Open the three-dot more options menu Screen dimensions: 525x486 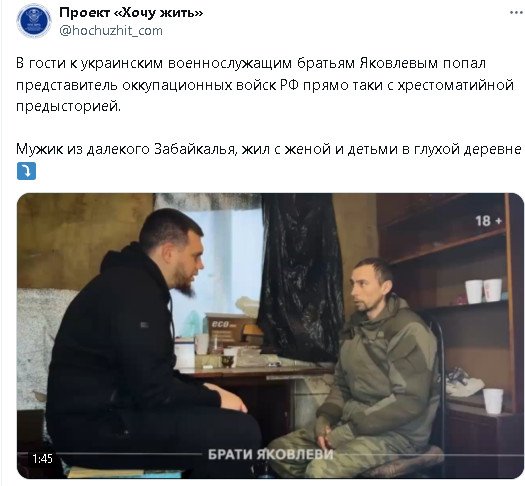tap(517, 13)
